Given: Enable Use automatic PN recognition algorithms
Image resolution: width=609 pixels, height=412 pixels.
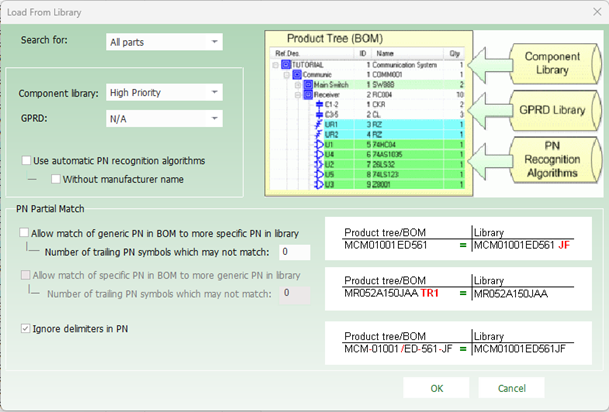Looking at the screenshot, I should (26, 160).
